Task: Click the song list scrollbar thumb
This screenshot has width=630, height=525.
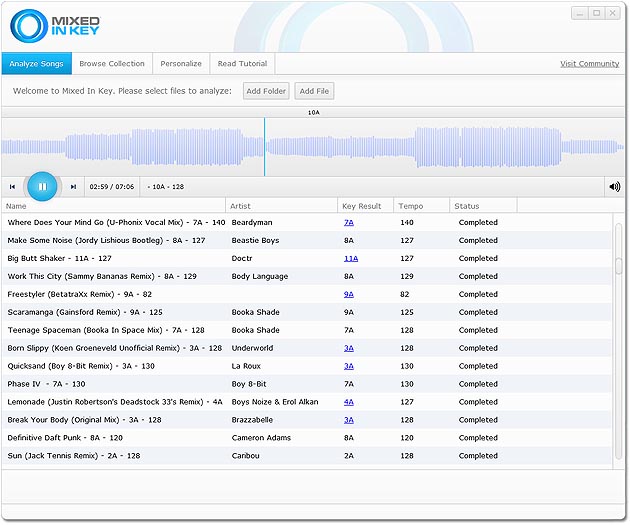Action: (x=618, y=266)
